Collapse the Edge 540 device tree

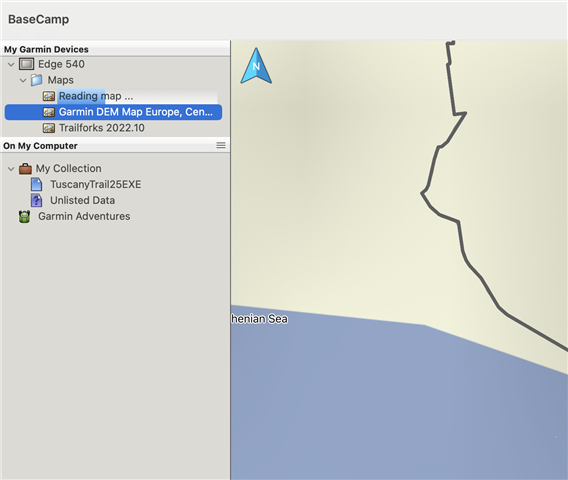click(11, 64)
